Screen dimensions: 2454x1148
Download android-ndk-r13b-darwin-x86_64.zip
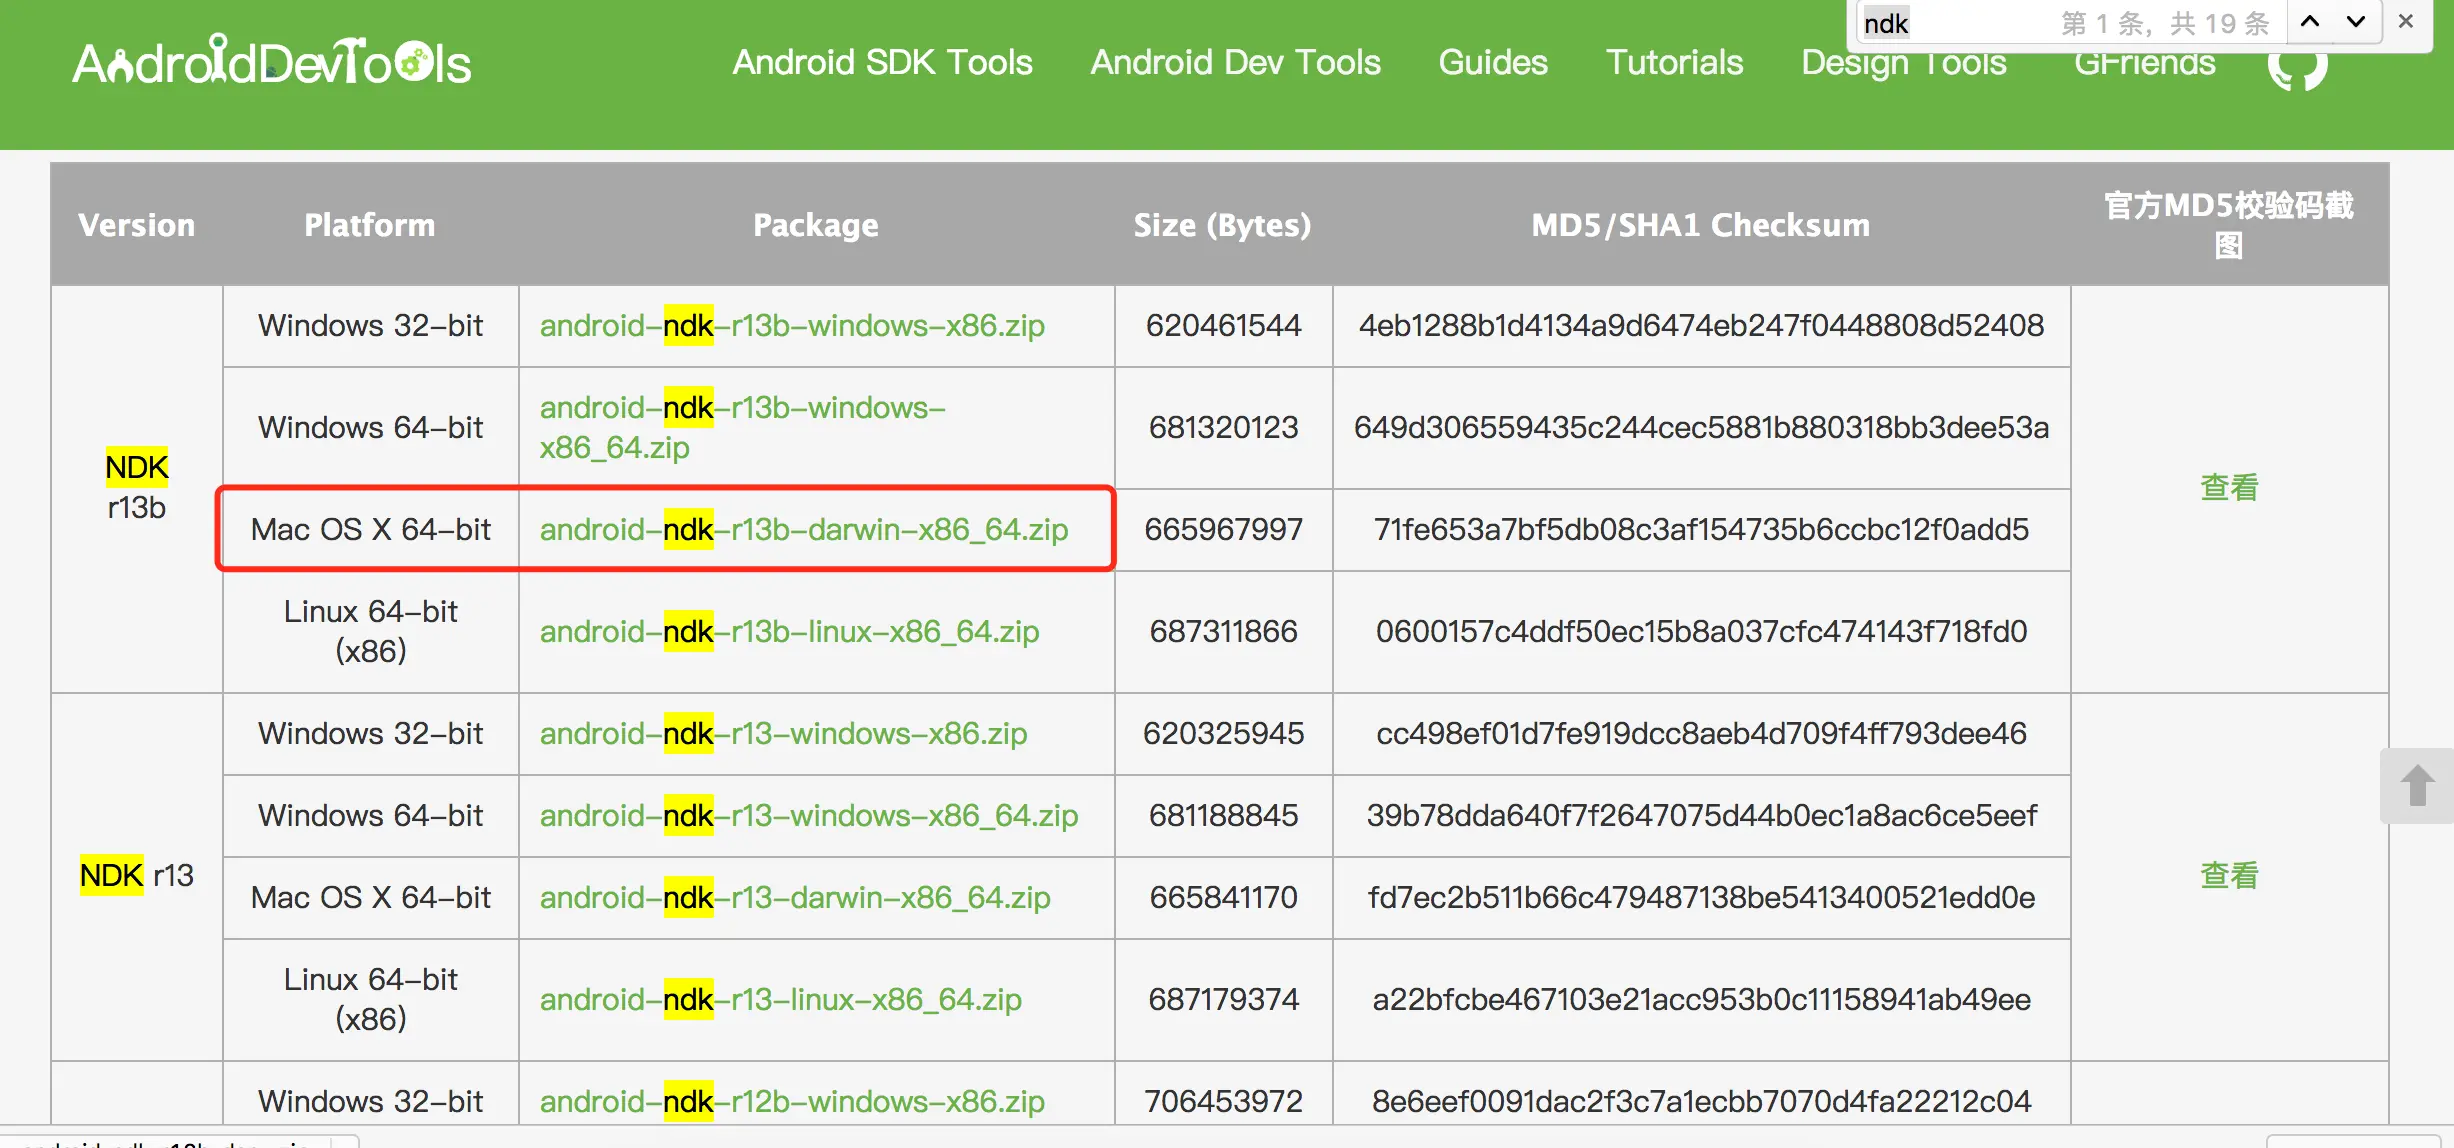[804, 529]
